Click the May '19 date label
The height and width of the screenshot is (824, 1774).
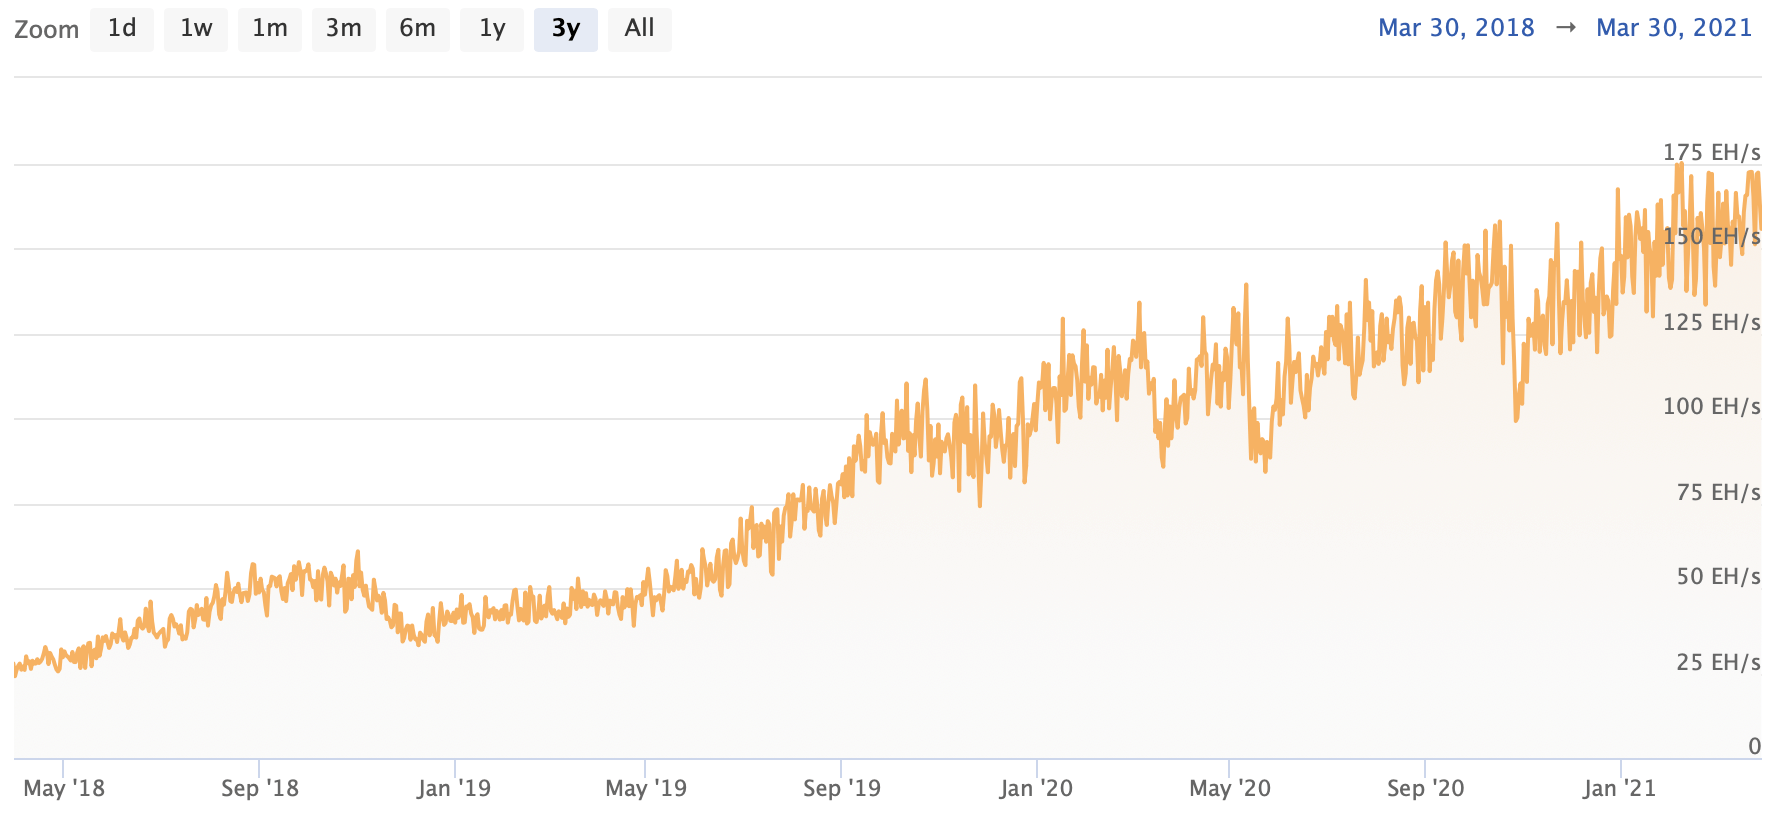tap(646, 789)
